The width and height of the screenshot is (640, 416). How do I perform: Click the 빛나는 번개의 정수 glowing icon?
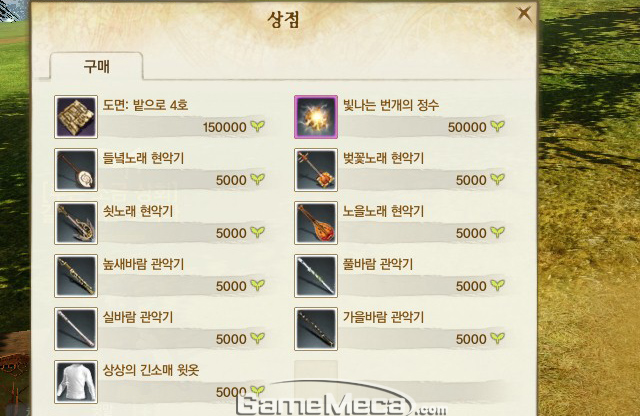click(316, 117)
